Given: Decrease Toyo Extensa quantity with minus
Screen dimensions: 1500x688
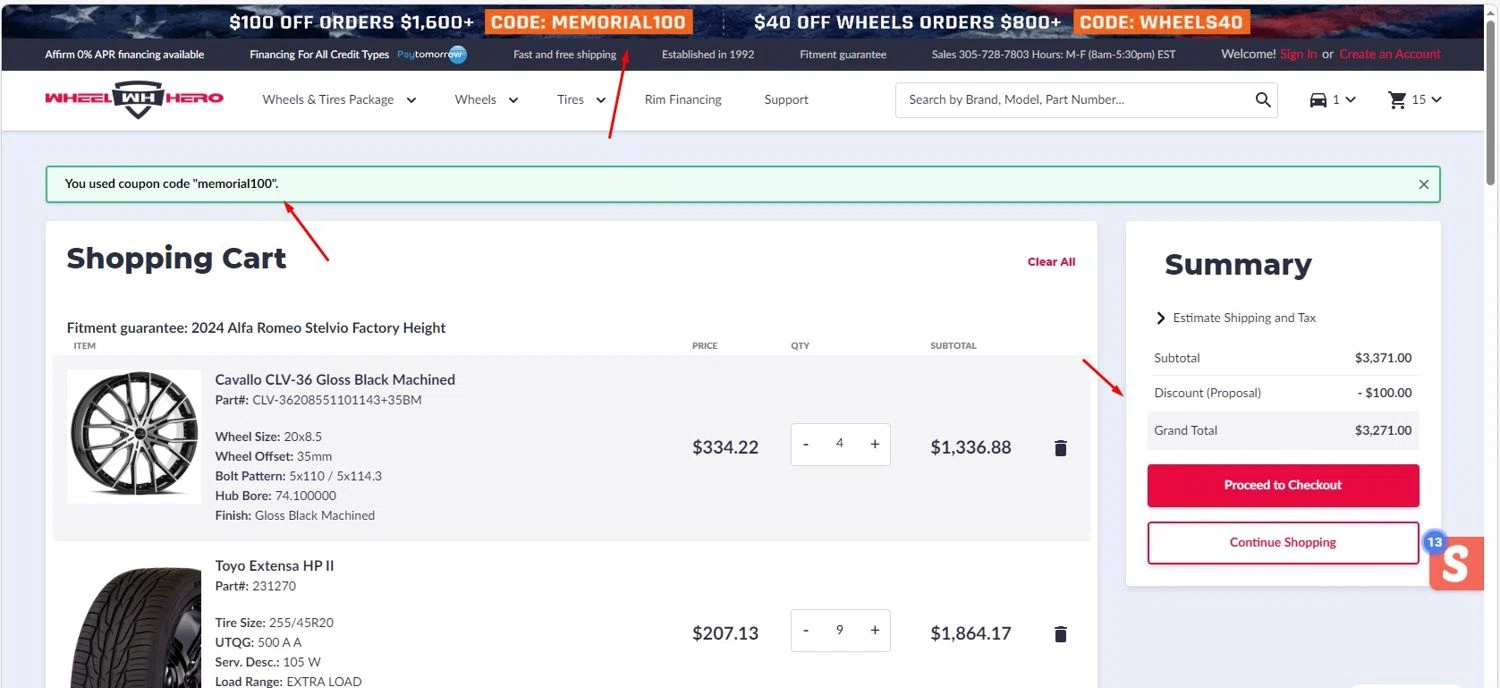Looking at the screenshot, I should [x=806, y=630].
